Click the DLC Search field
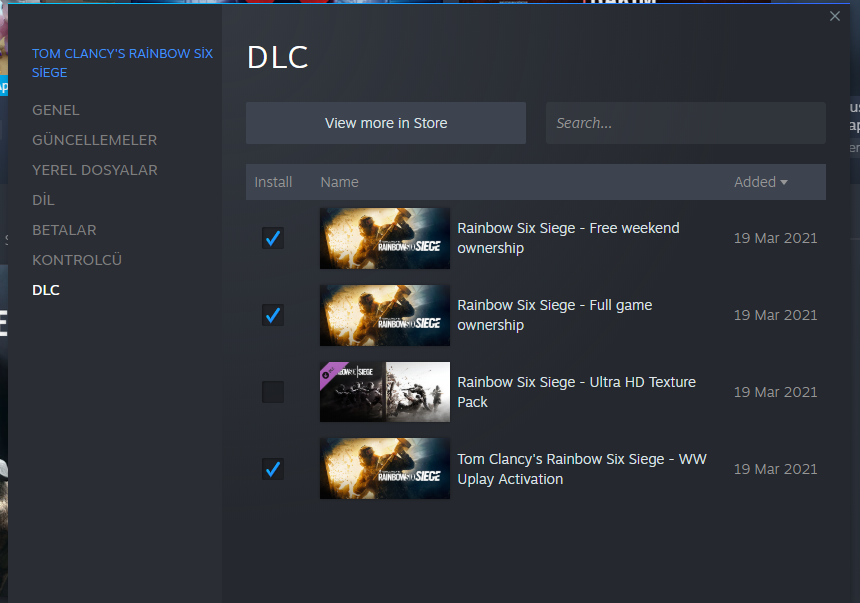Screen dimensions: 860x603 click(x=686, y=123)
